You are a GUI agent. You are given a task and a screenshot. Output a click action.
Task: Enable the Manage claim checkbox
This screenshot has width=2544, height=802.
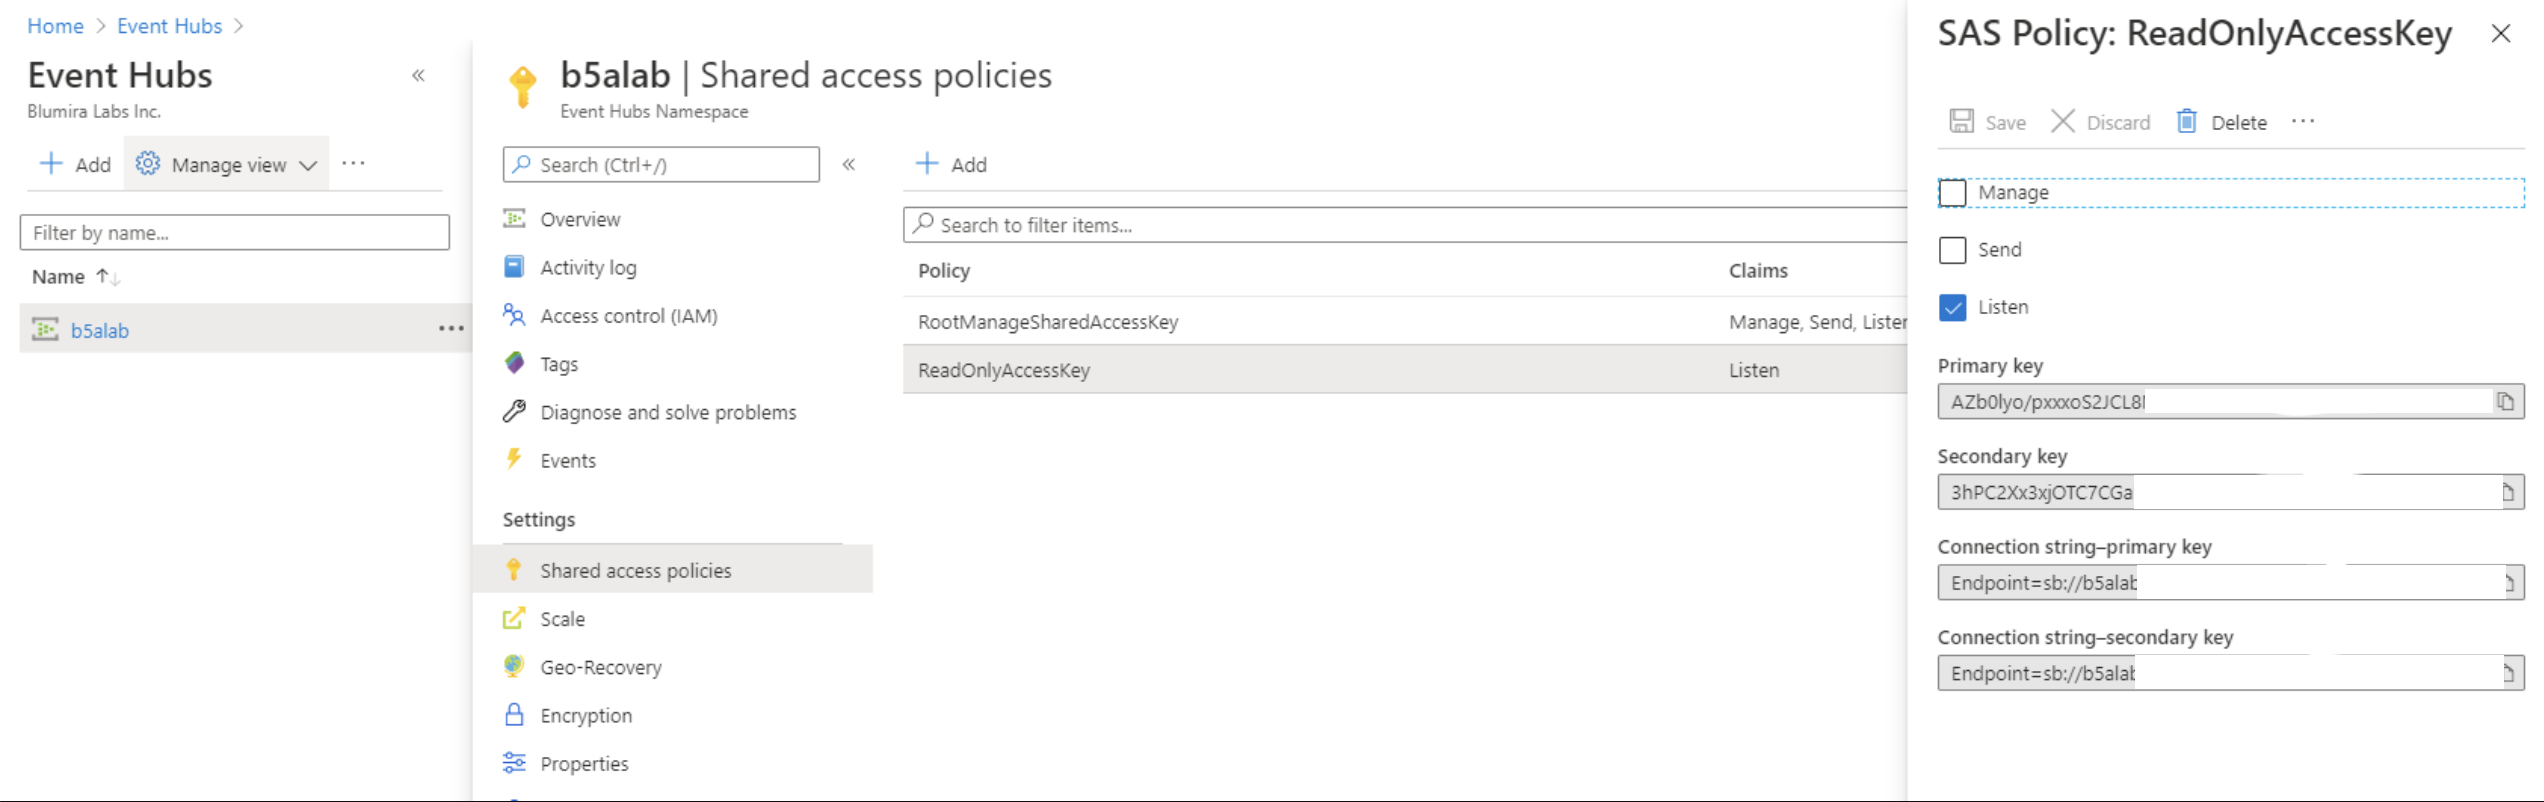click(1952, 193)
